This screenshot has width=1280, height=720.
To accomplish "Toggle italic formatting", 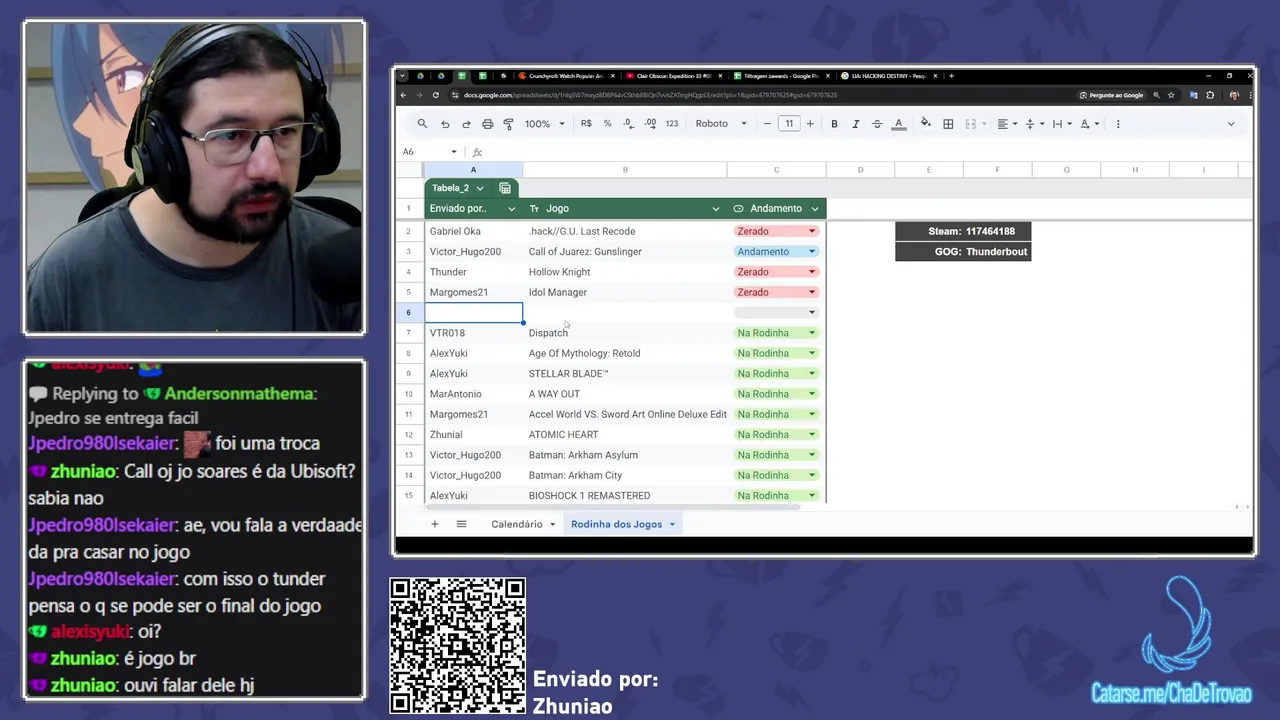I will tap(855, 124).
